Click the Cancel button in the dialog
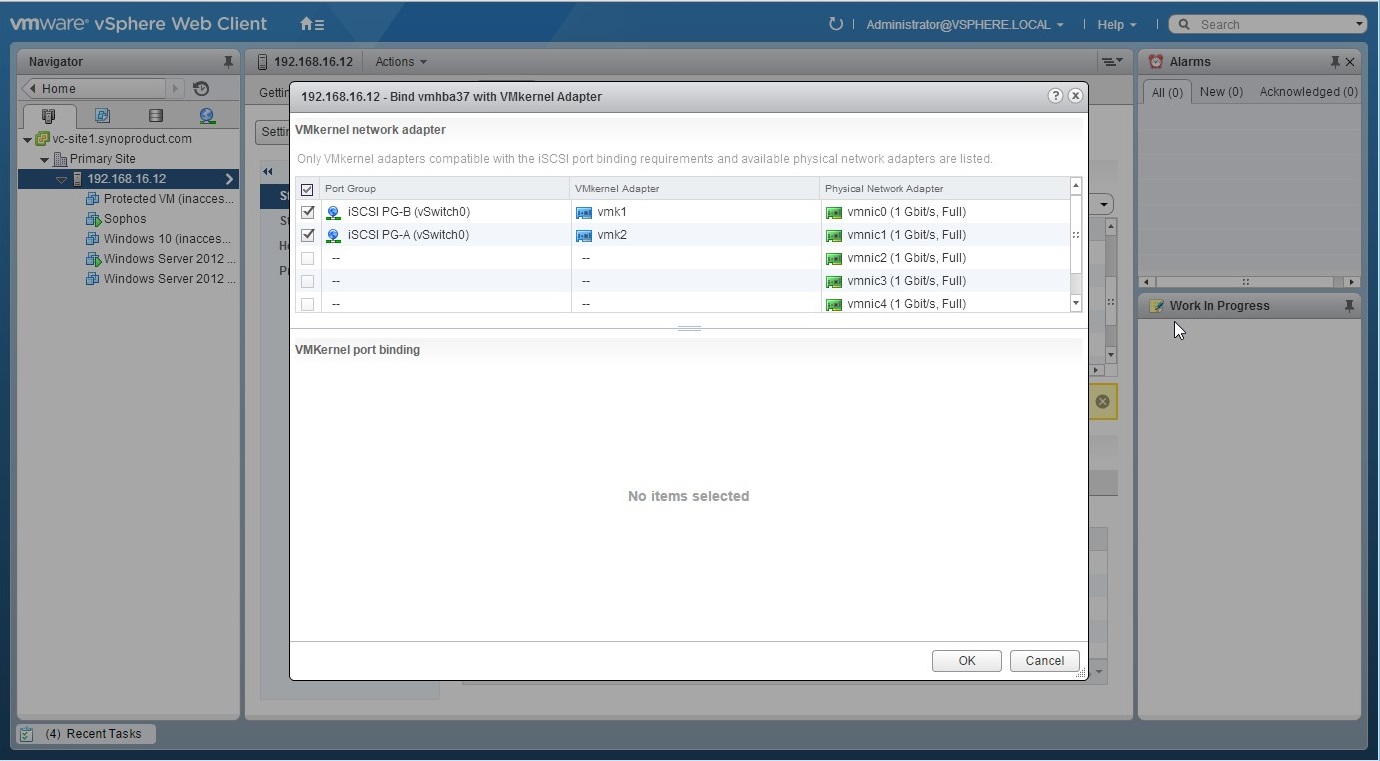 pyautogui.click(x=1044, y=660)
